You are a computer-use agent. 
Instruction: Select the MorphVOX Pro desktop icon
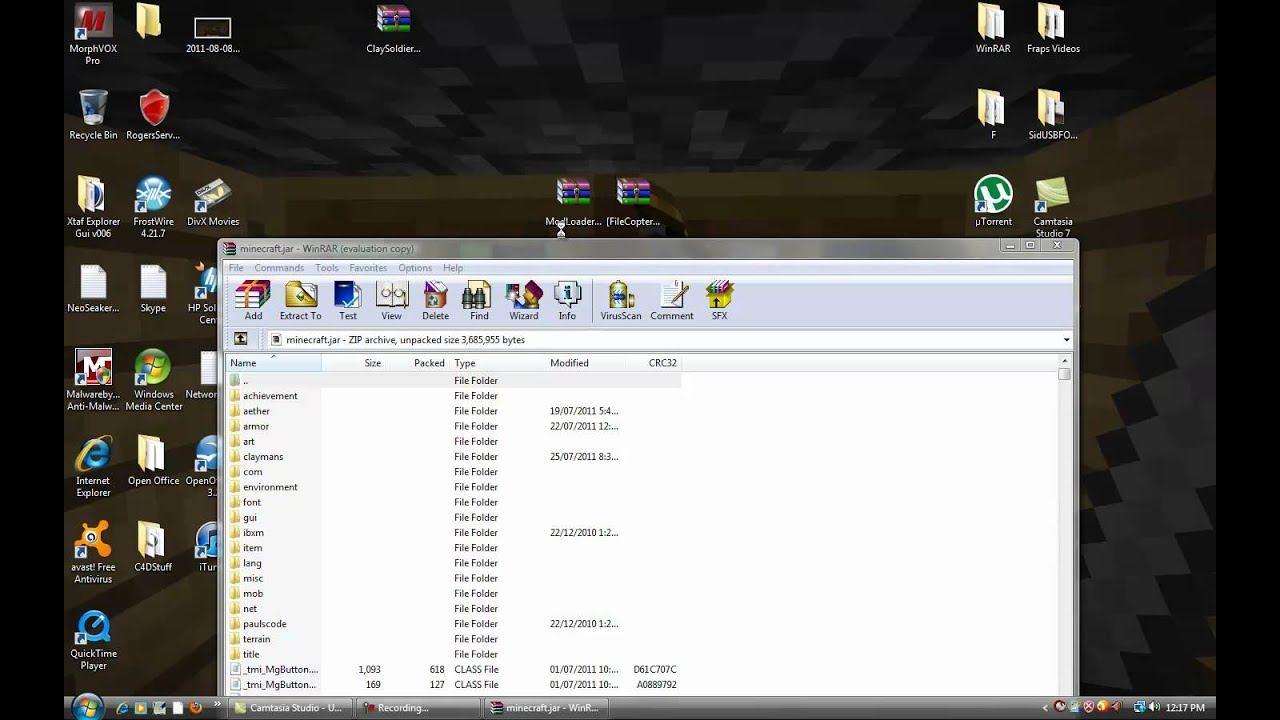[x=93, y=35]
